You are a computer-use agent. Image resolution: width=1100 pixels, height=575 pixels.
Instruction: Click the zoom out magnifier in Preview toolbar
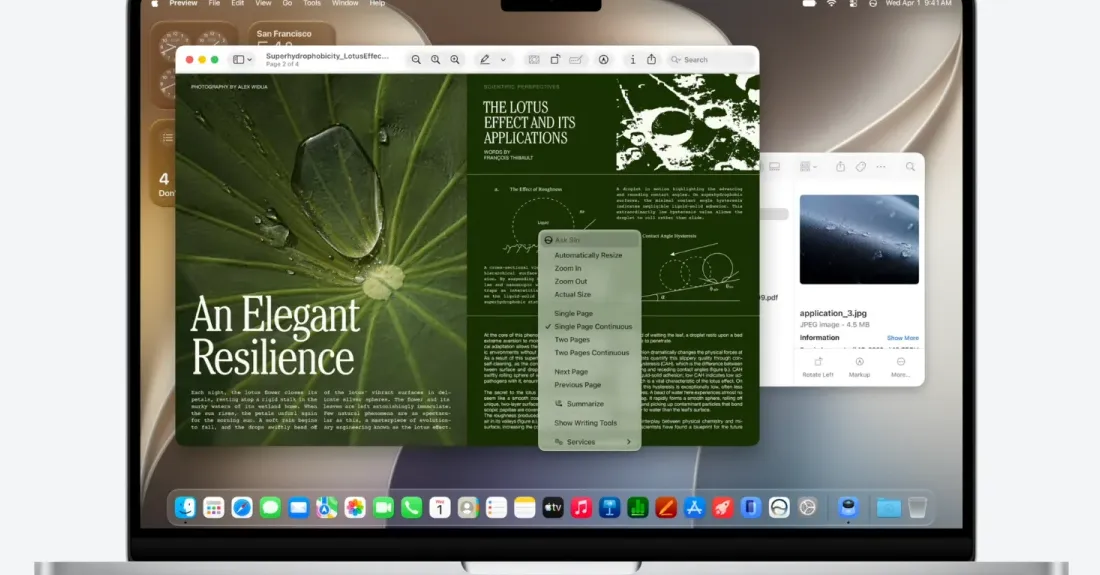416,60
